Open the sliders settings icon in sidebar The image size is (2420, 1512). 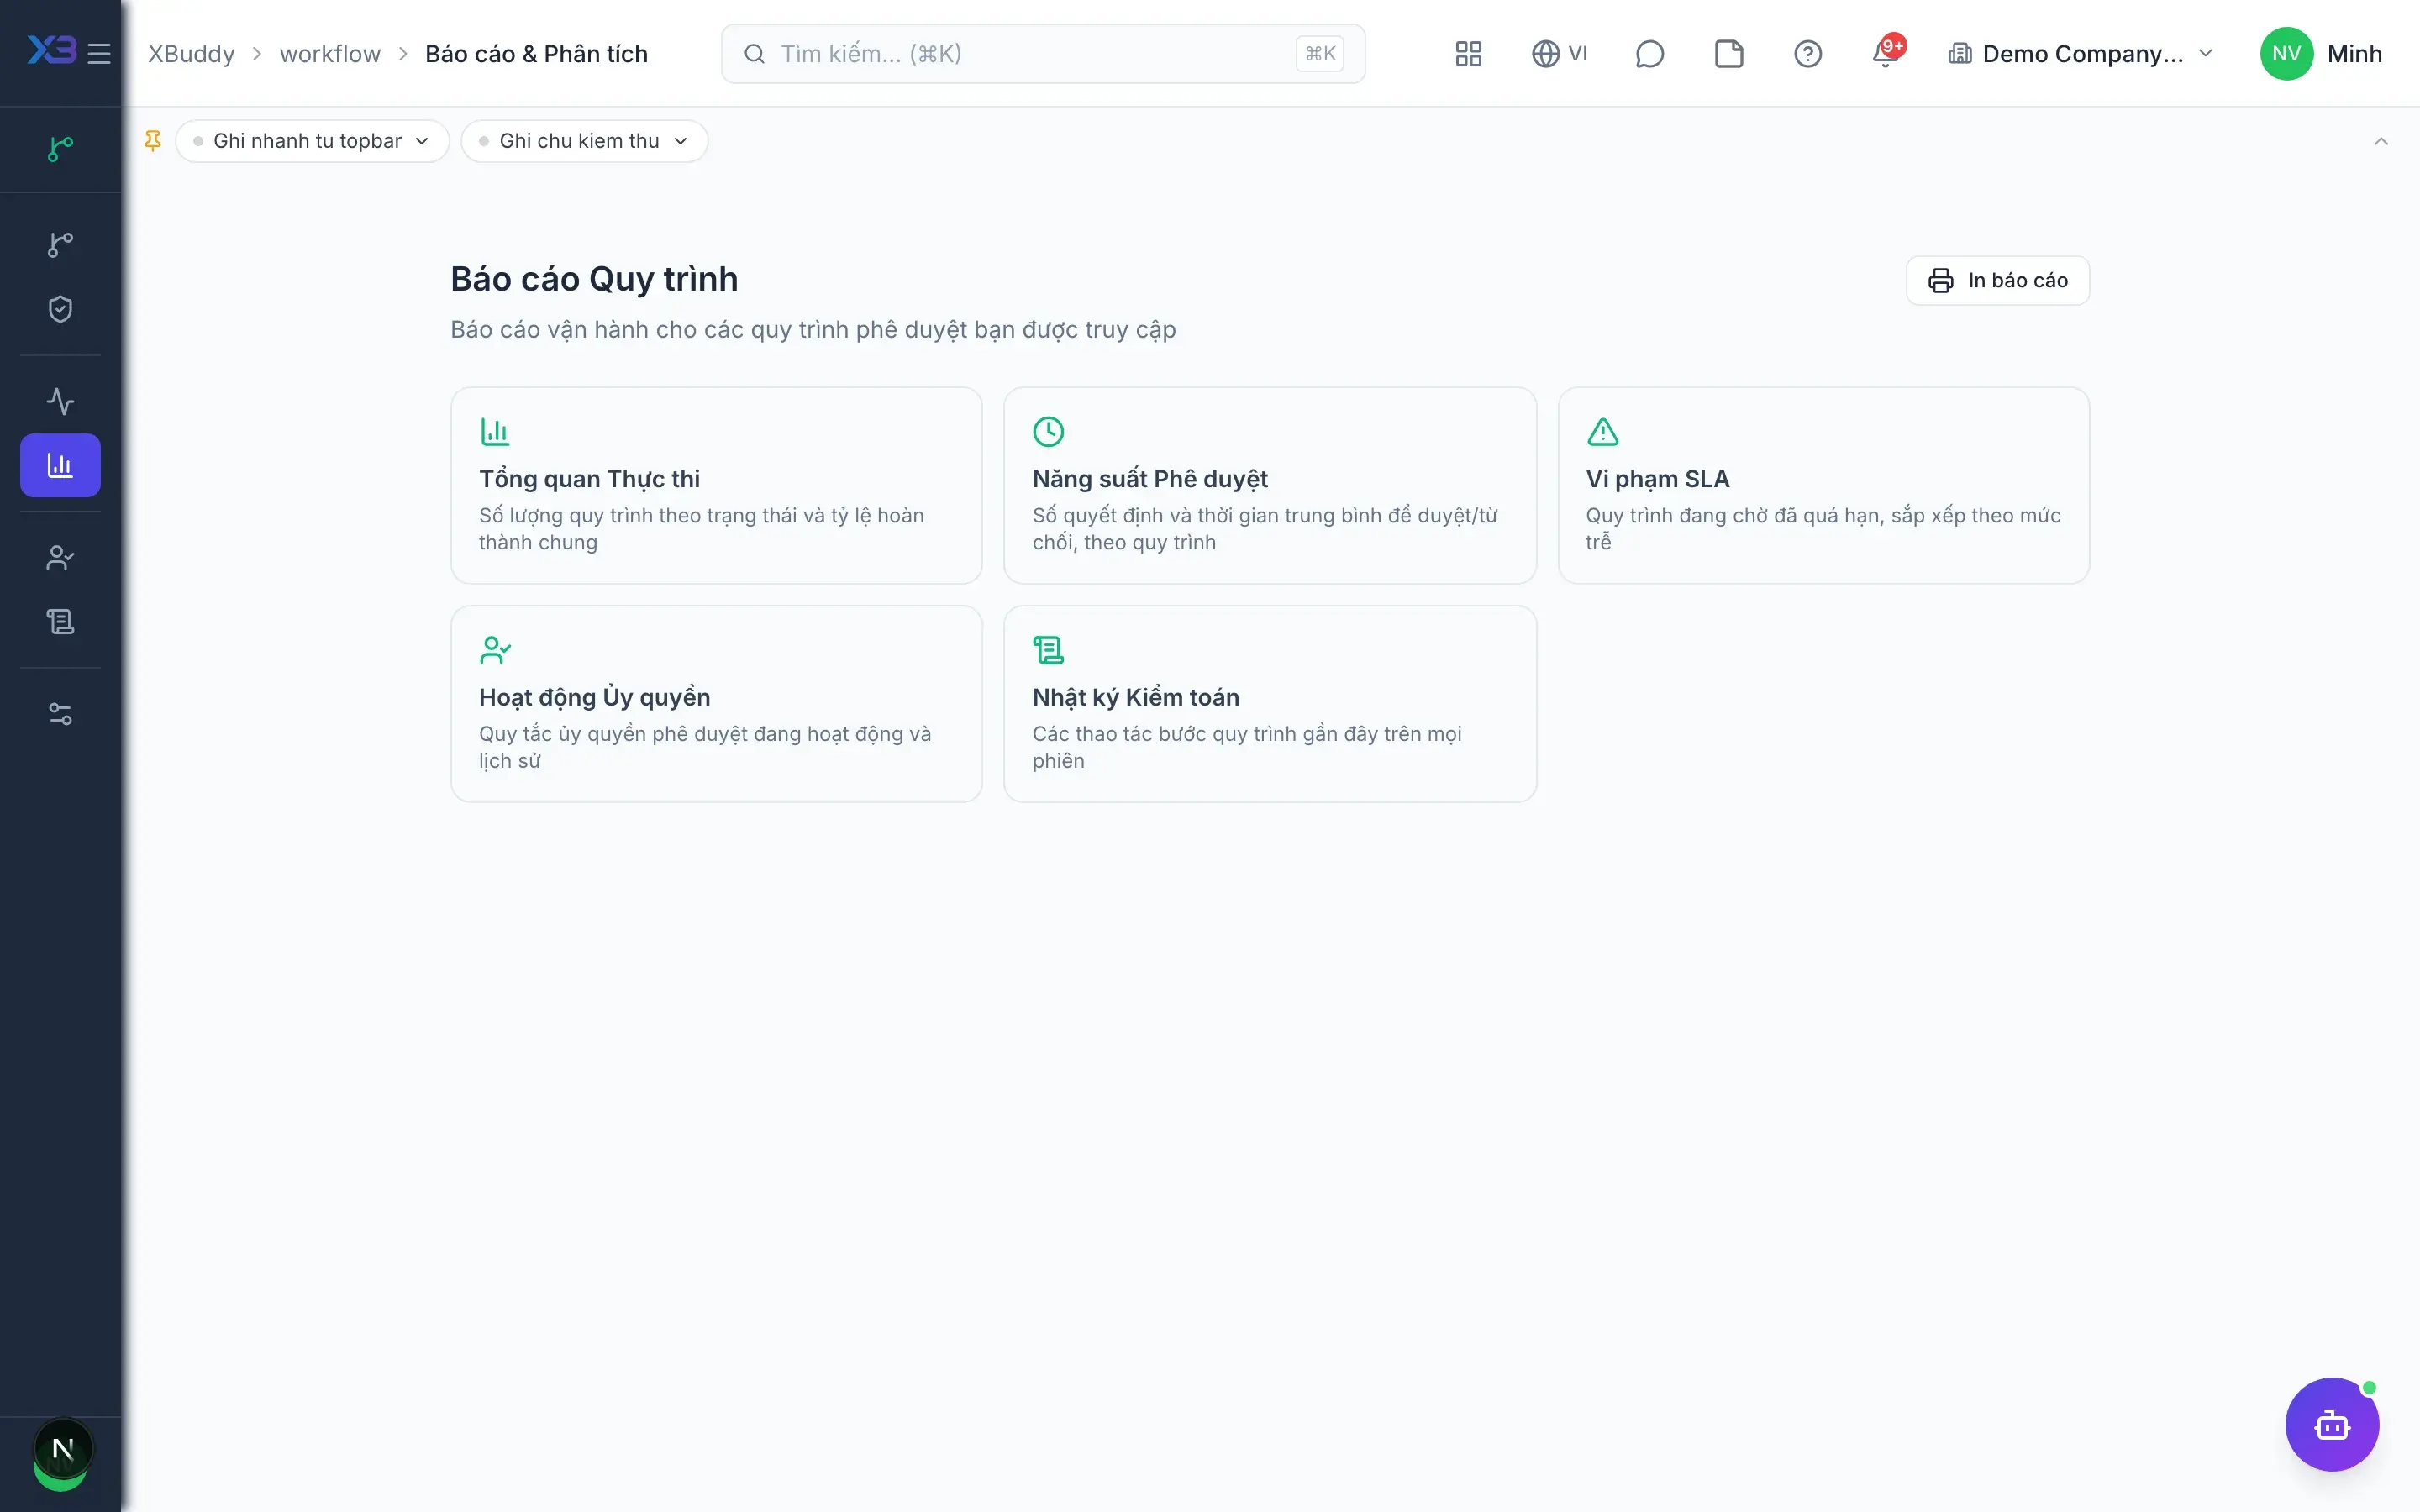coord(60,714)
